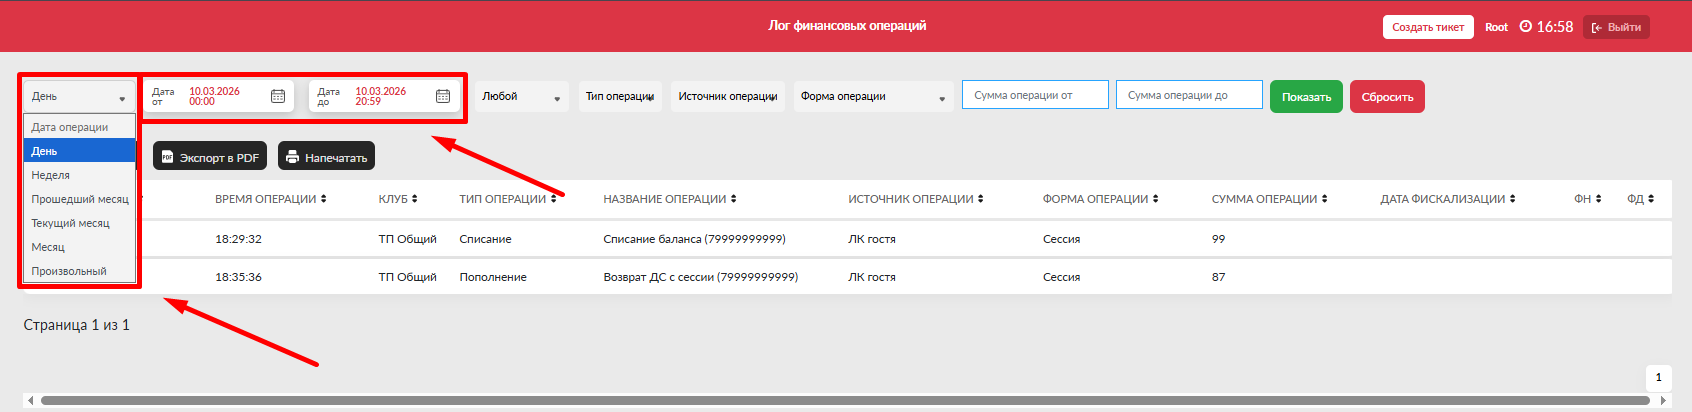Screen dimensions: 1692x412
Task: Select 'Неделя' from the period list
Action: 51,175
